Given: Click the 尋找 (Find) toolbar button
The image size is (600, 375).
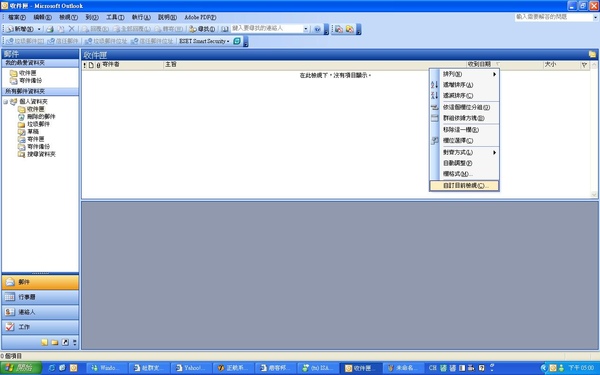Looking at the screenshot, I should point(202,29).
